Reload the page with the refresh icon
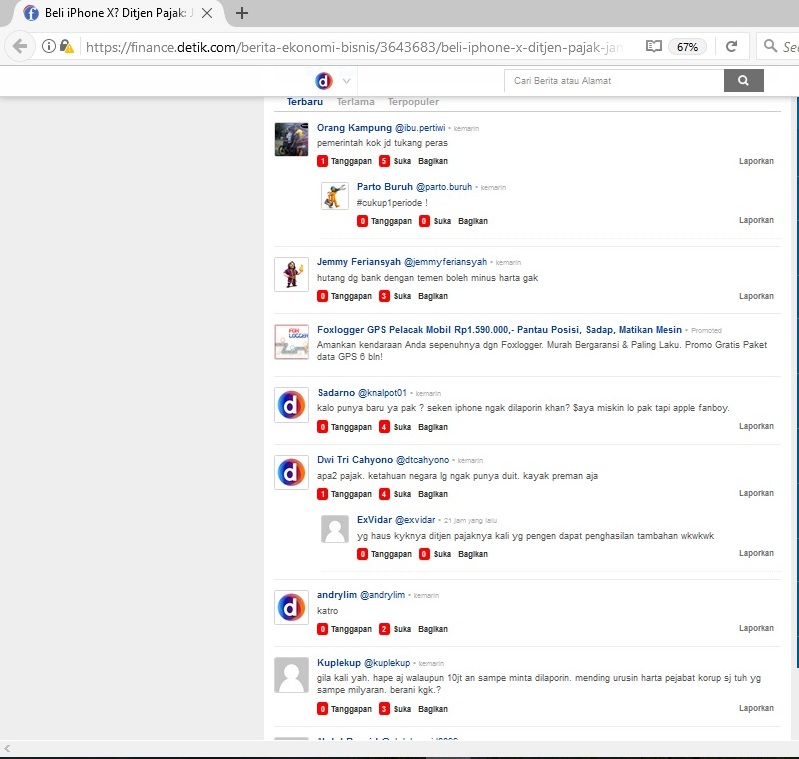 click(x=731, y=47)
